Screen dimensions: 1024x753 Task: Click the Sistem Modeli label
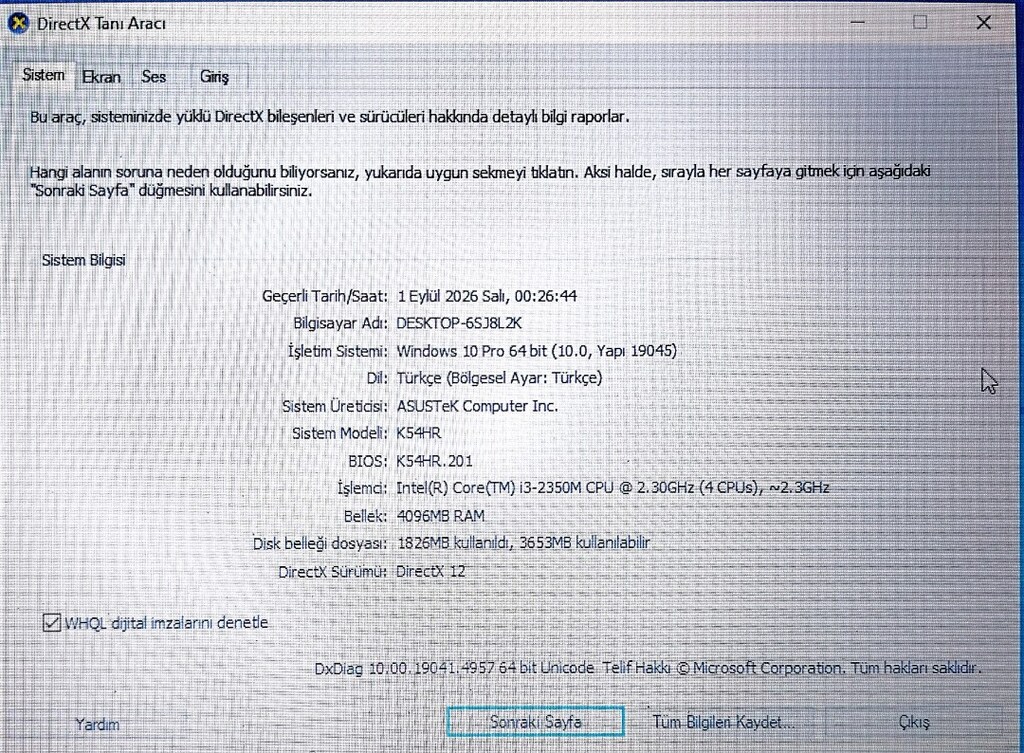340,433
